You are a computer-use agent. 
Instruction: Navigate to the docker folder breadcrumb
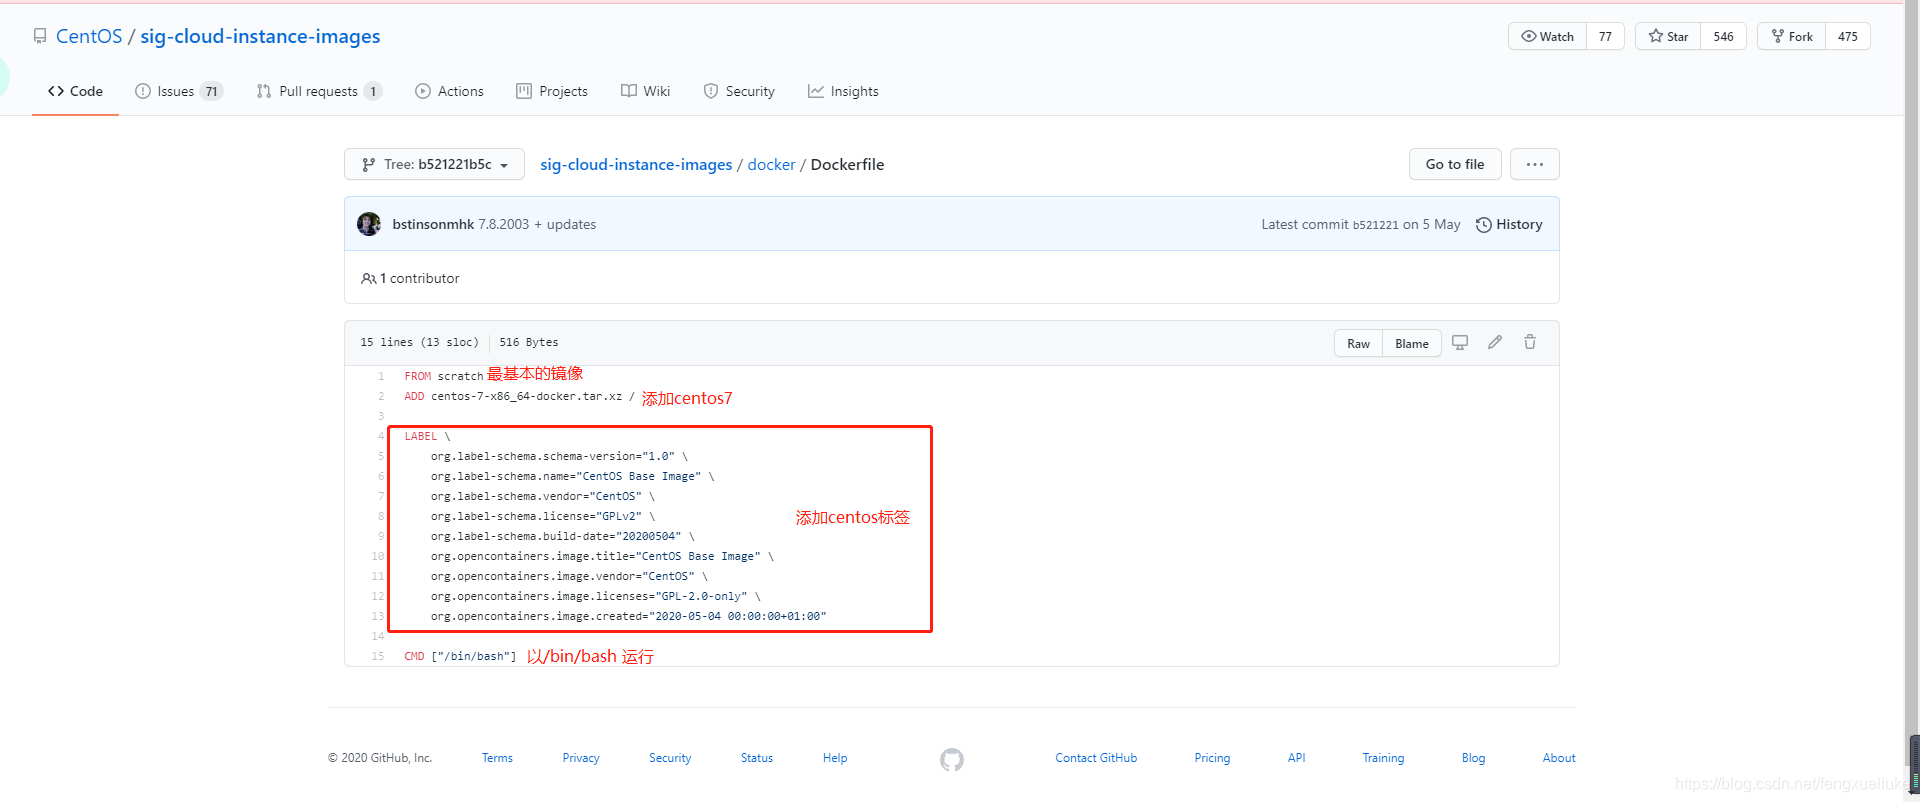771,164
